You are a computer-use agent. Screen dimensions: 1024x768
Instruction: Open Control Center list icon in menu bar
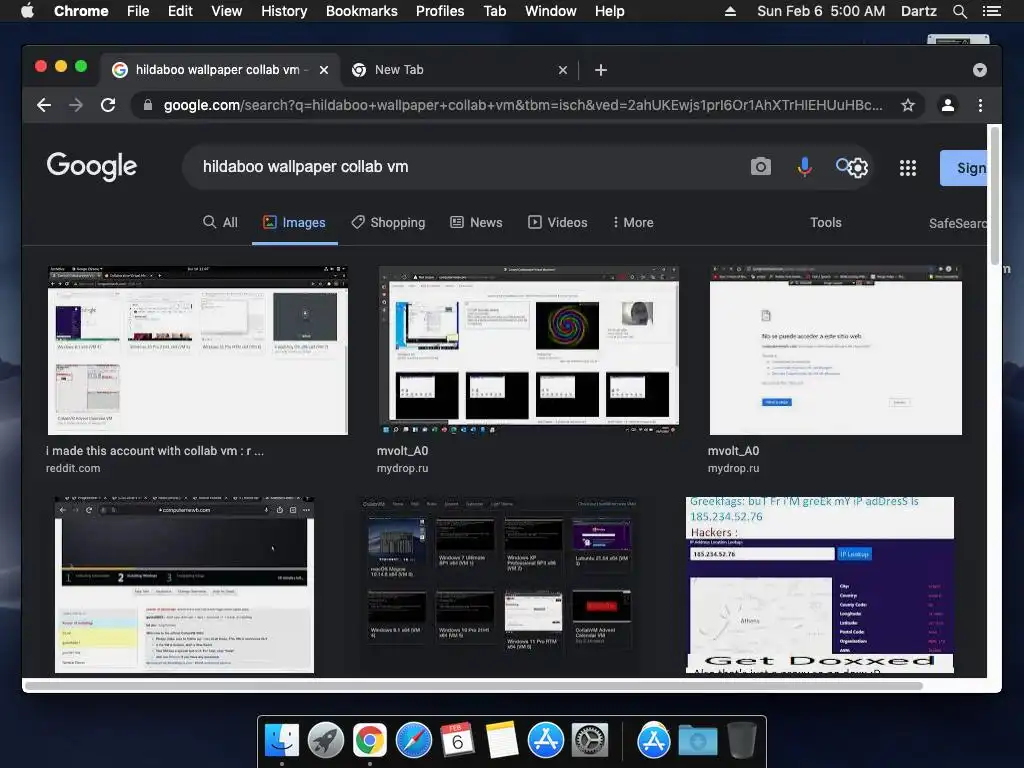(991, 11)
